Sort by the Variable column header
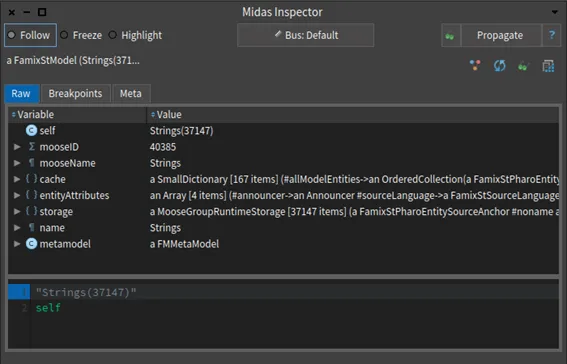567x364 pixels. [x=77, y=115]
